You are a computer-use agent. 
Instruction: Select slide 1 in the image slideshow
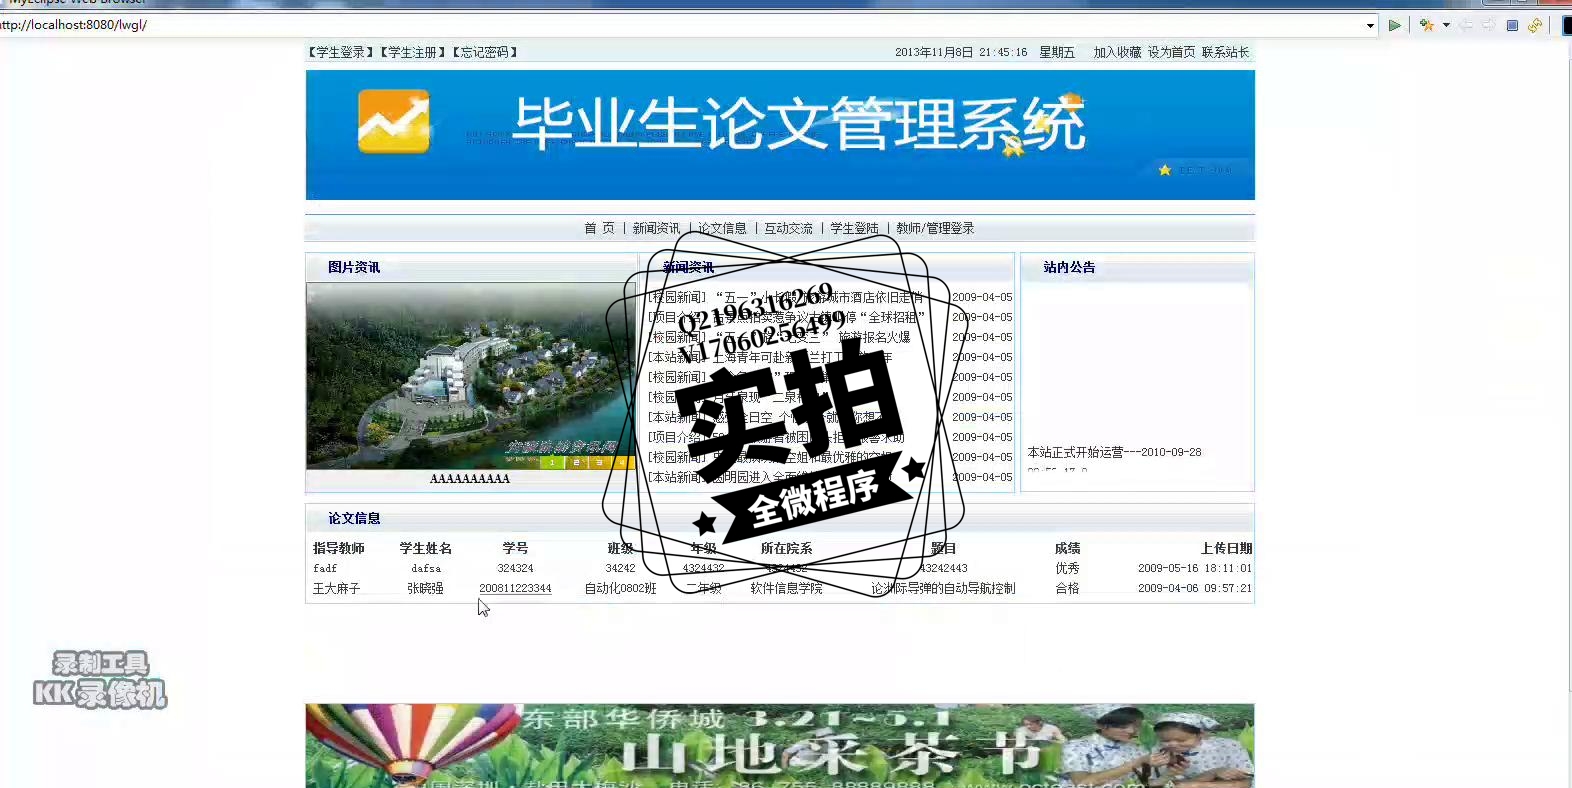pos(552,462)
